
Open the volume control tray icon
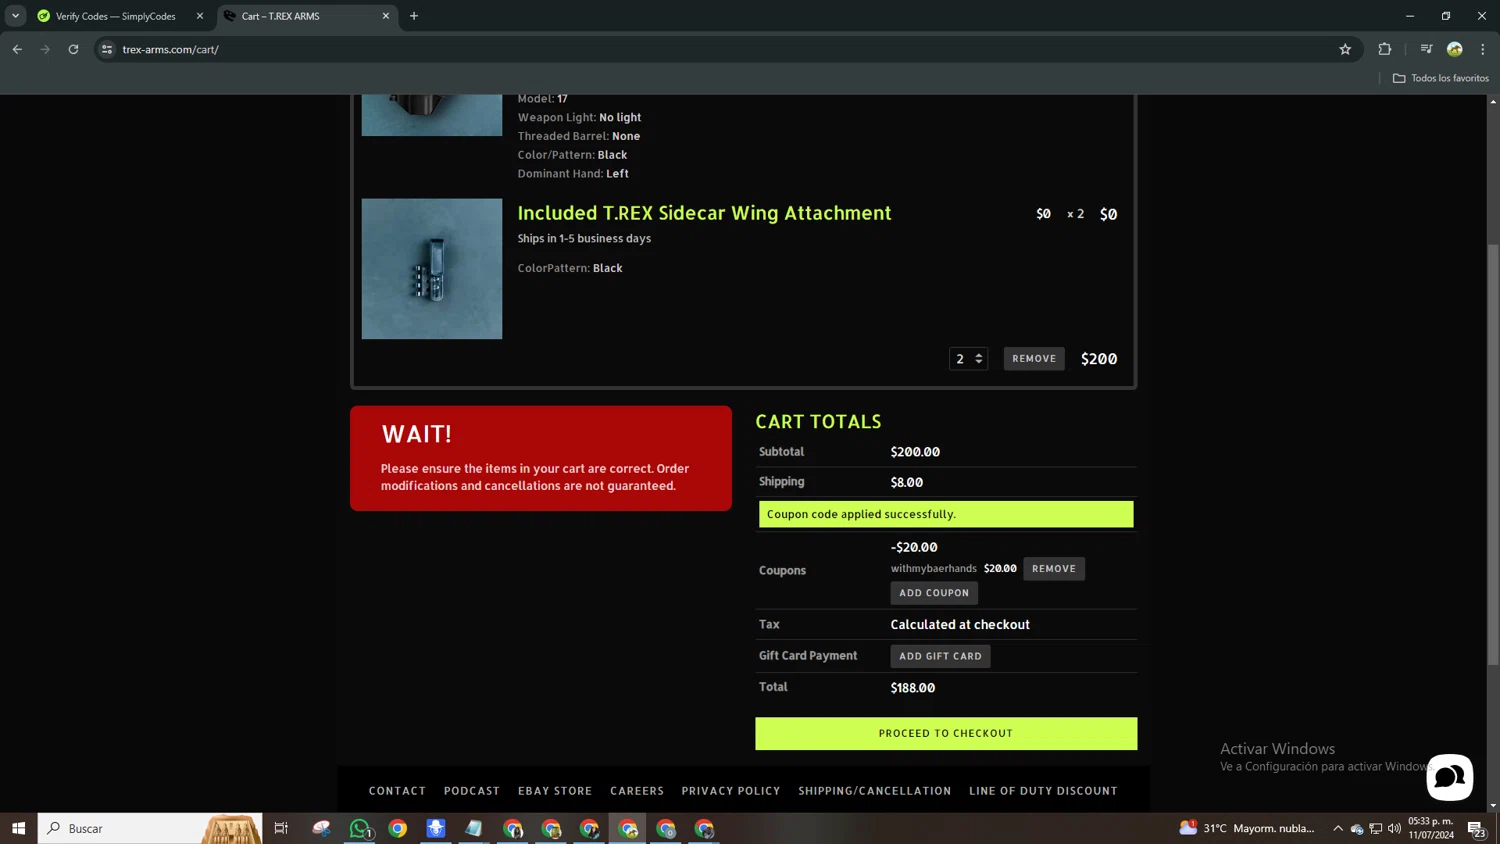1394,828
